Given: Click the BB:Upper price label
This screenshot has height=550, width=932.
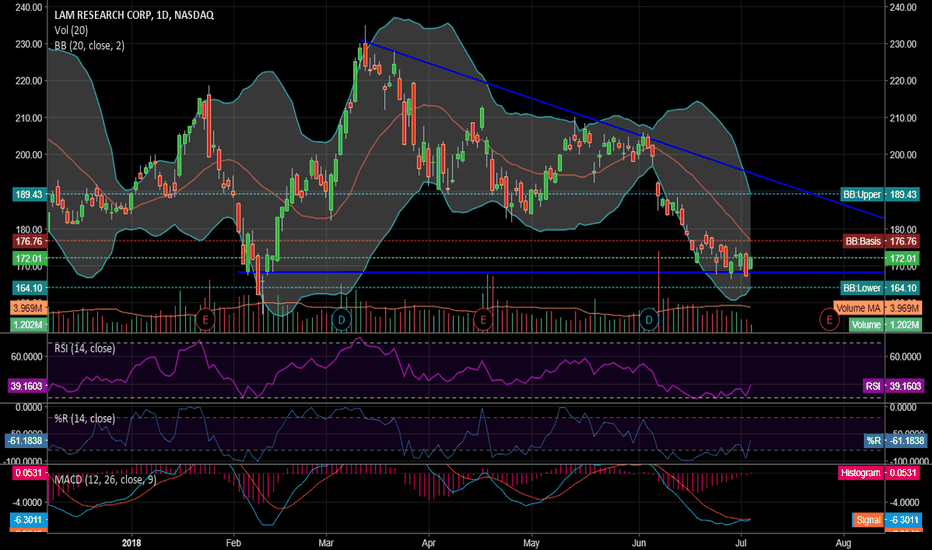Looking at the screenshot, I should coord(862,194).
